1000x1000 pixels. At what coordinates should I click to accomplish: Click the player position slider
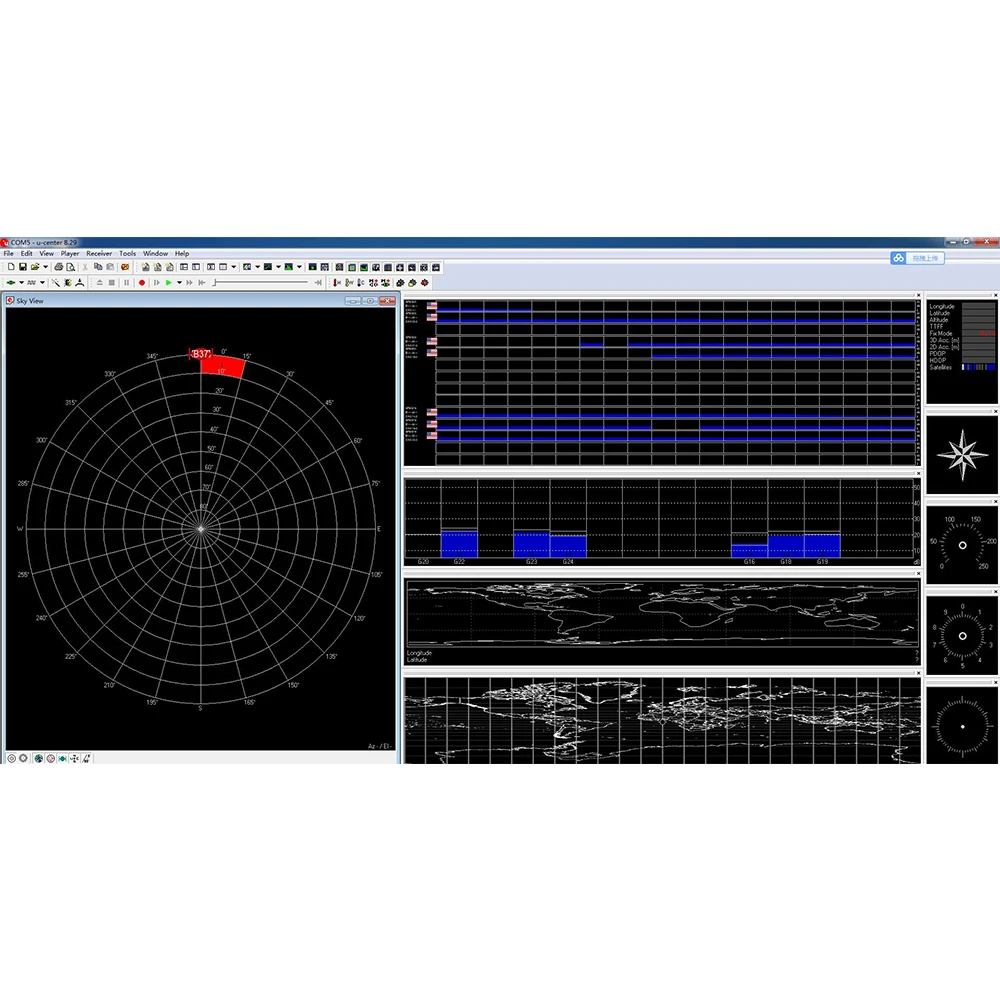(x=263, y=283)
